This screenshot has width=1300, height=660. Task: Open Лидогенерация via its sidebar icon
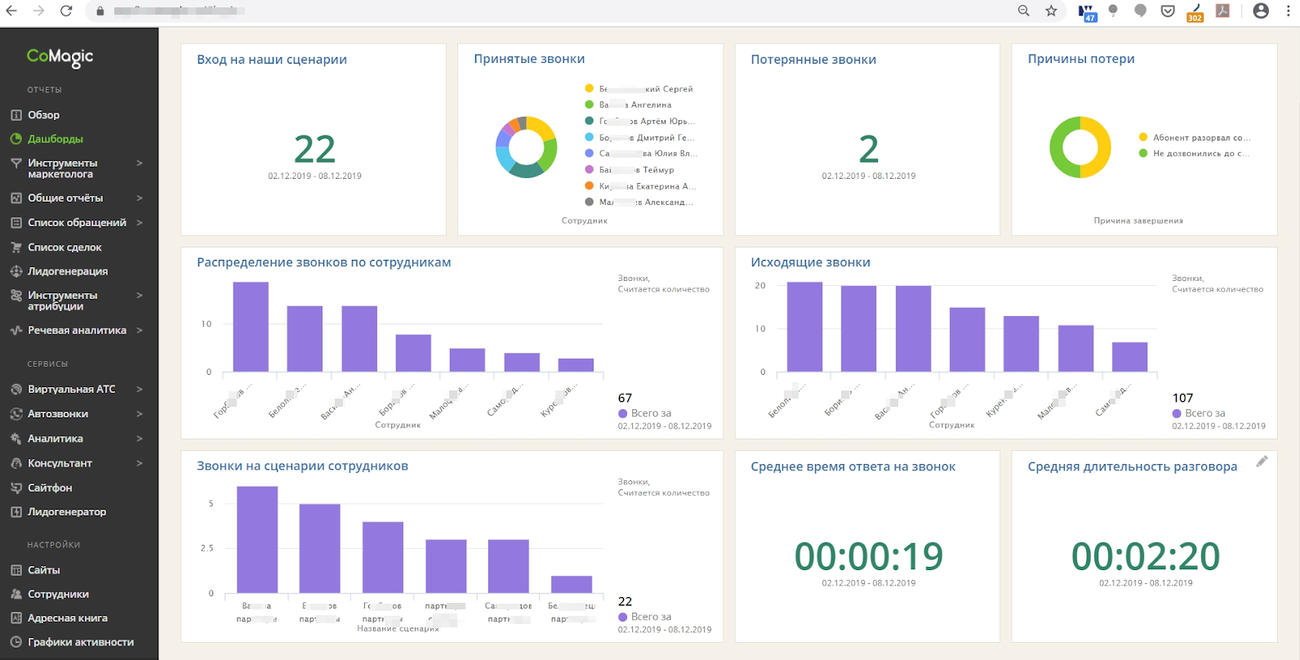coord(16,271)
